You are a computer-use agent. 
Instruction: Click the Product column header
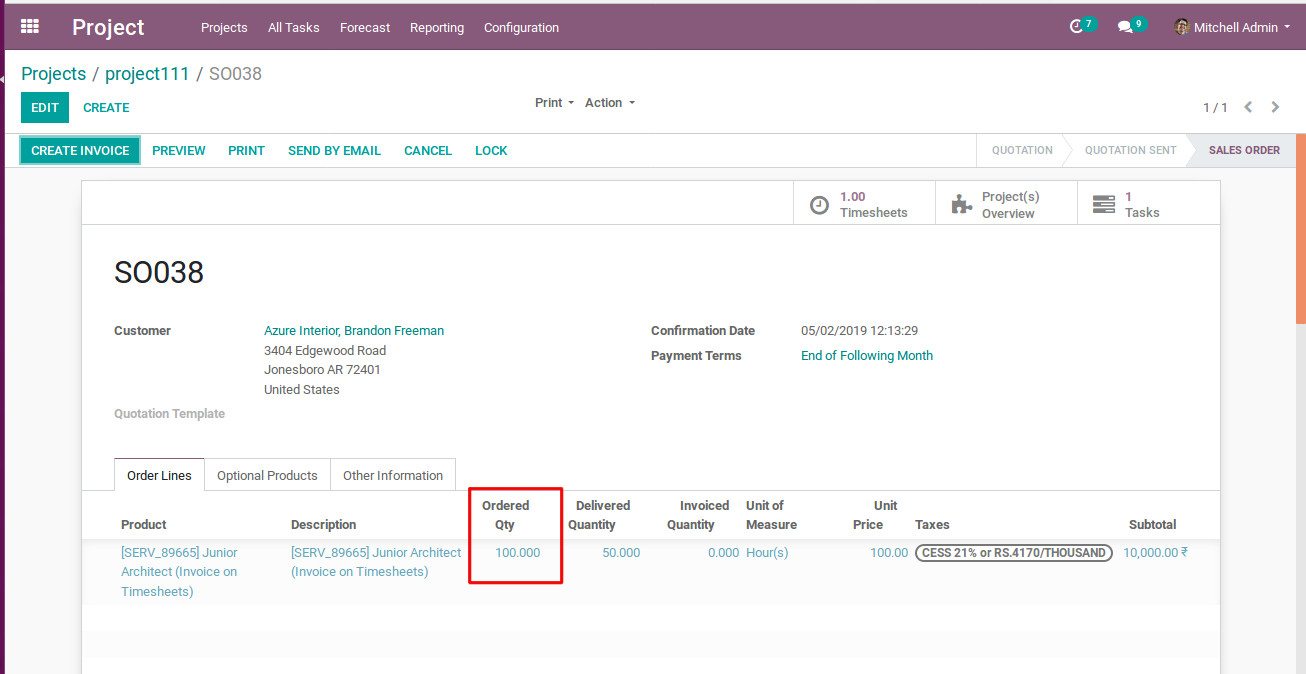144,525
